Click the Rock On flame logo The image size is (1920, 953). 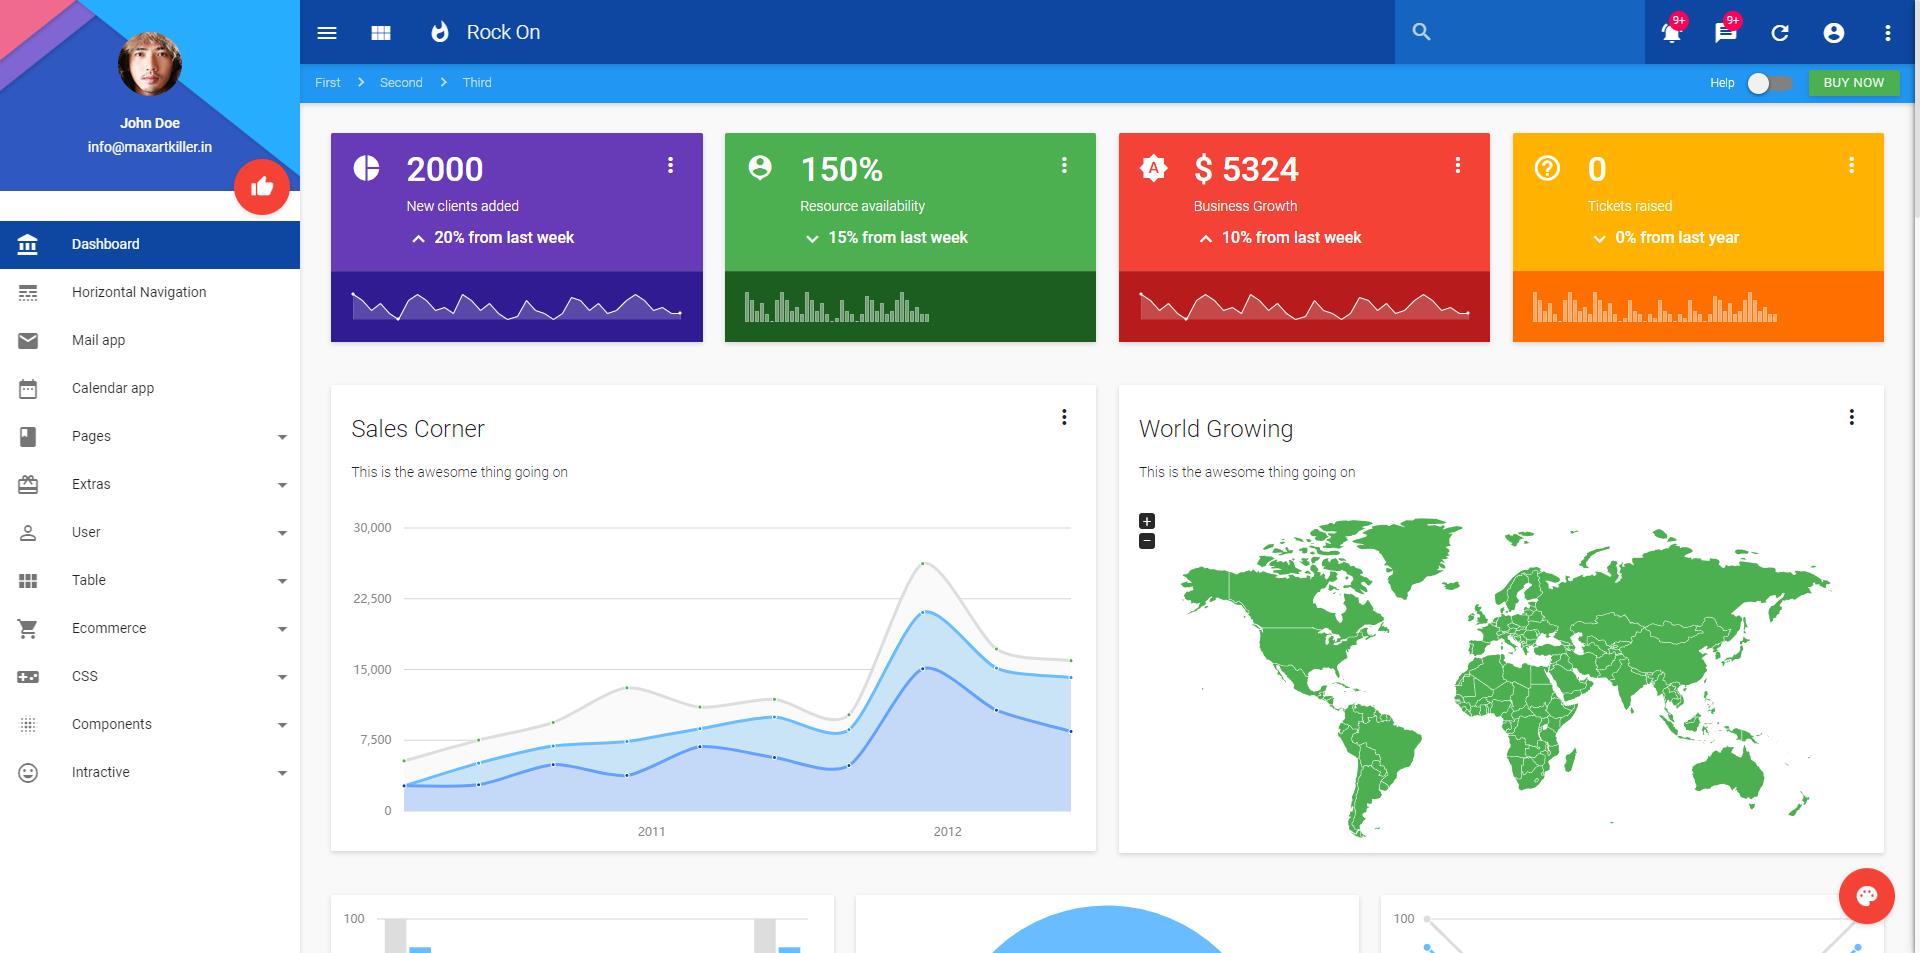tap(440, 32)
